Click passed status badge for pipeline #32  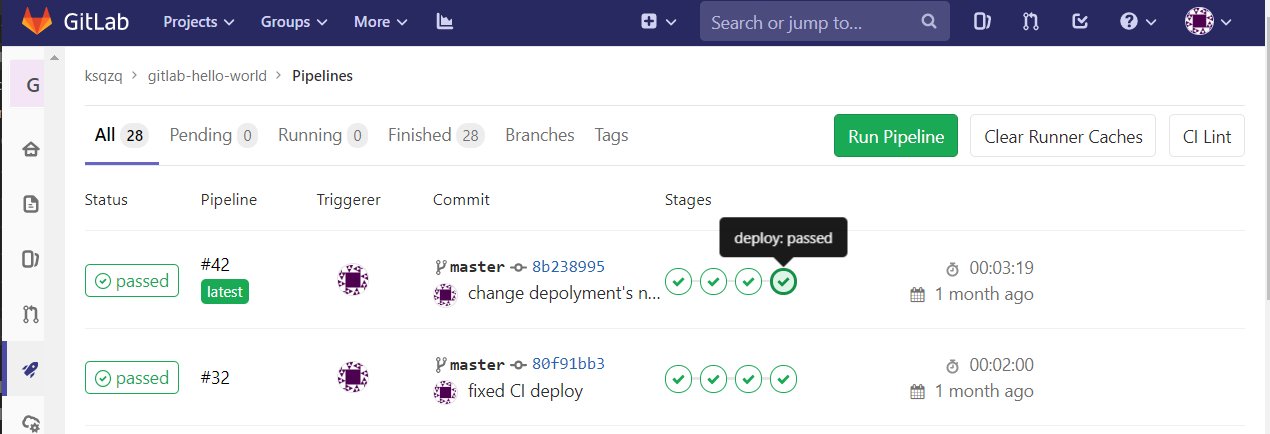[132, 378]
